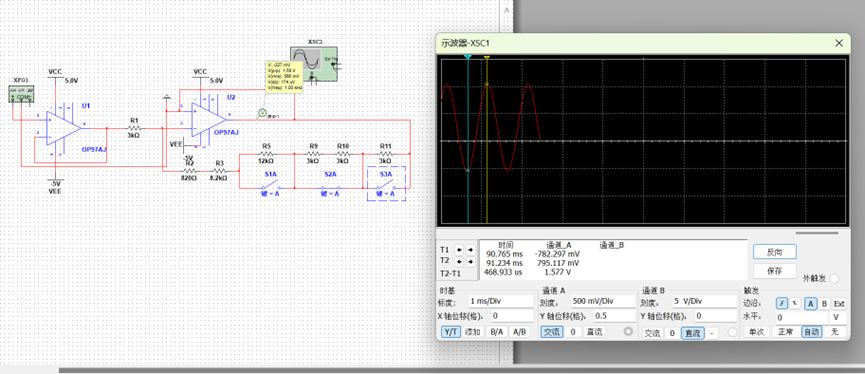Select 添加 add display mode
The width and height of the screenshot is (865, 374).
tap(473, 332)
